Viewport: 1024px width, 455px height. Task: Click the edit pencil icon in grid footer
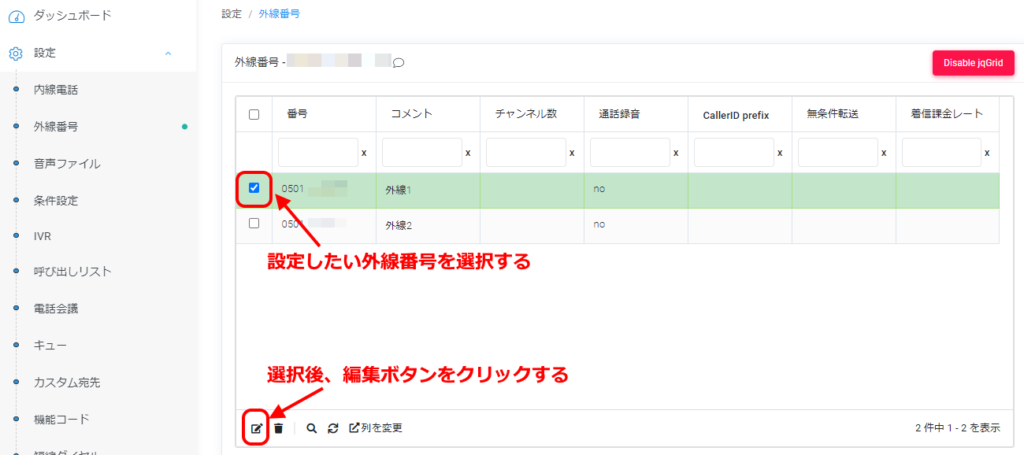coord(256,428)
